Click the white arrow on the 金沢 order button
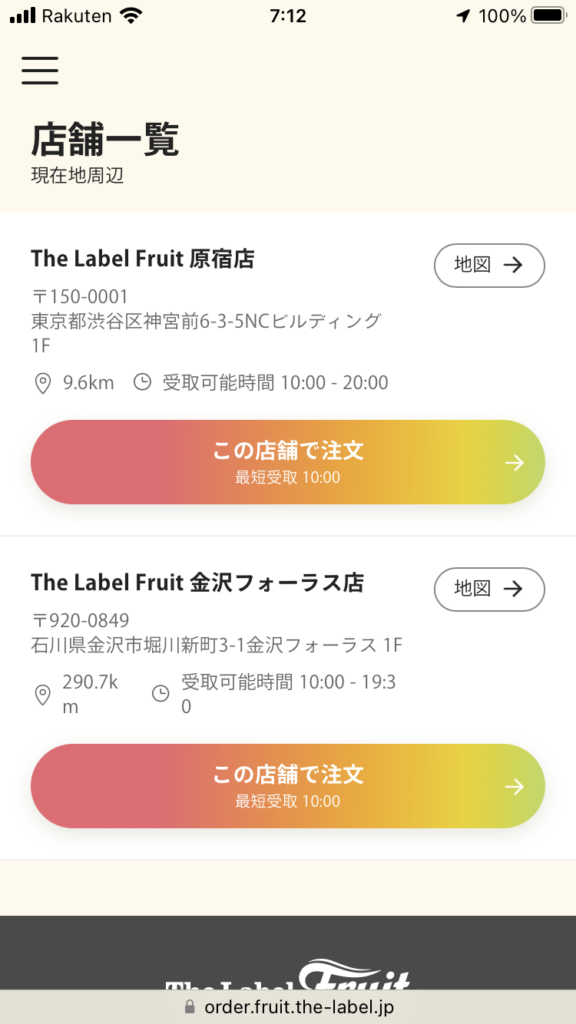Image resolution: width=576 pixels, height=1024 pixels. 515,787
